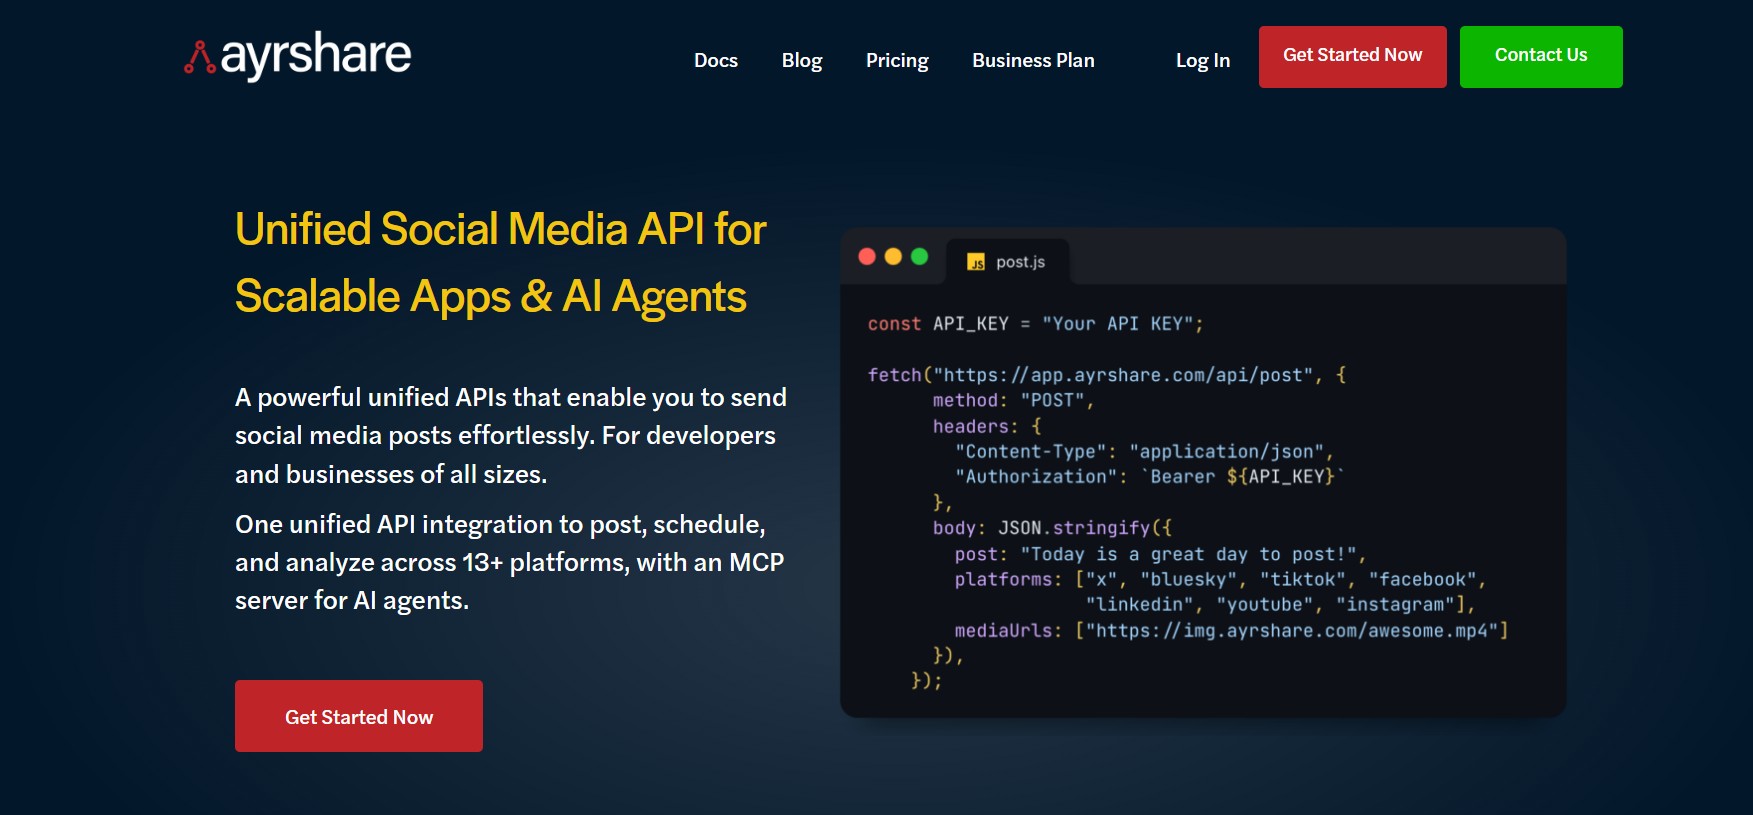This screenshot has height=815, width=1753.
Task: Select the post.js tab
Action: pyautogui.click(x=1007, y=262)
